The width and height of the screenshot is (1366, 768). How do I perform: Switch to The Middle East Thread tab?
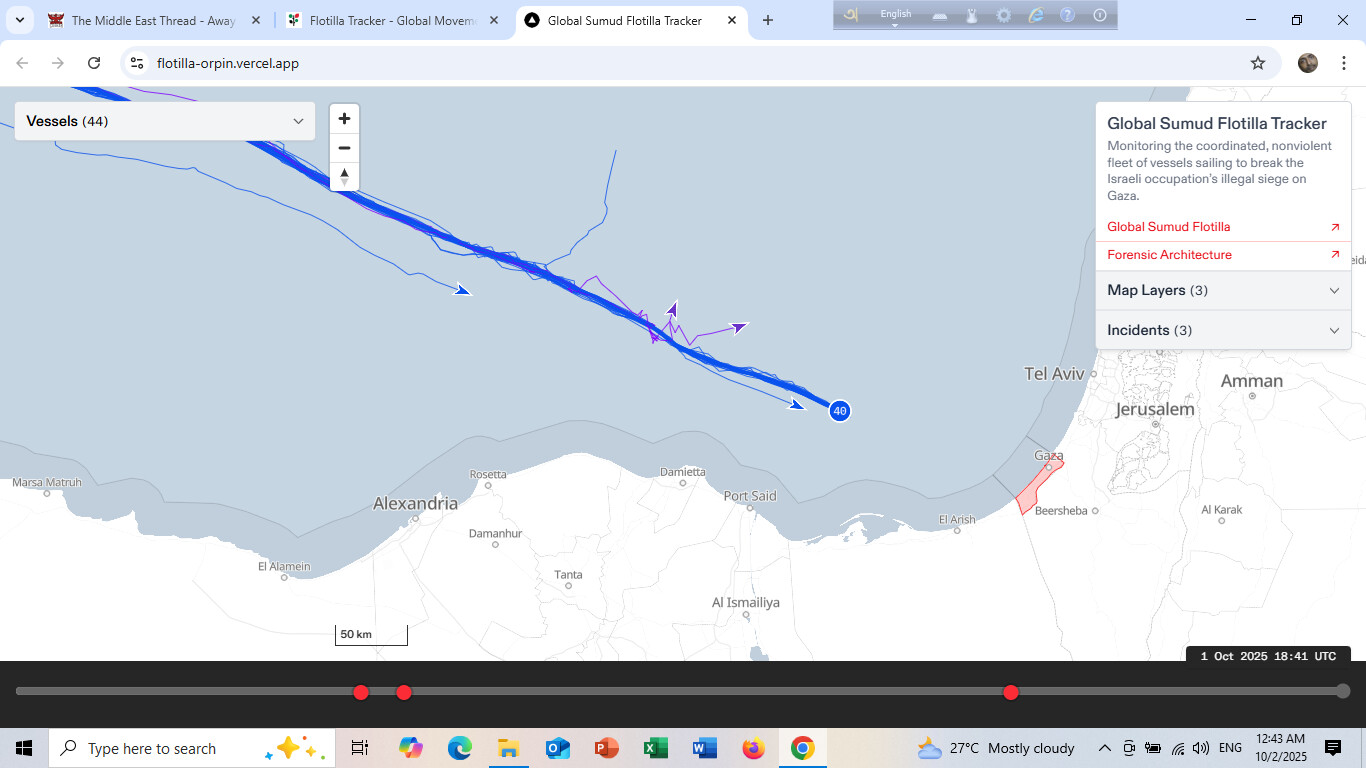pyautogui.click(x=153, y=20)
